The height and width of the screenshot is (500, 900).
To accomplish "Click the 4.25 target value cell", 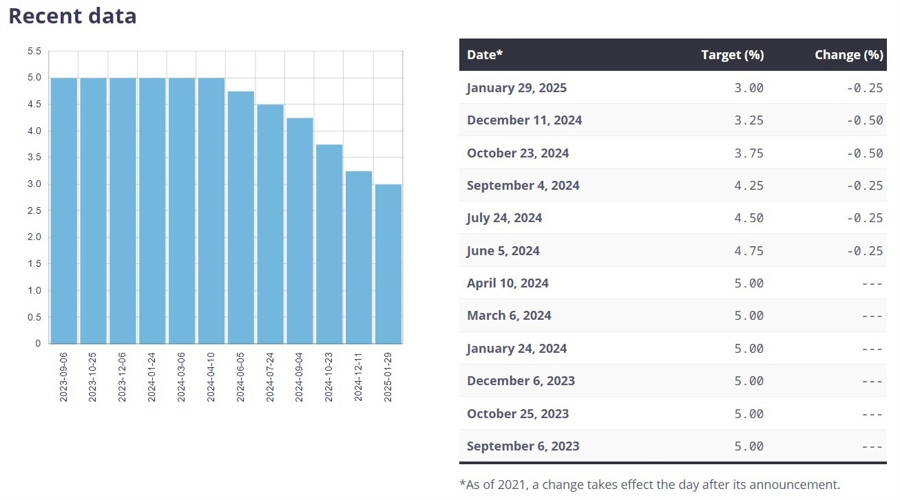I will click(x=748, y=186).
